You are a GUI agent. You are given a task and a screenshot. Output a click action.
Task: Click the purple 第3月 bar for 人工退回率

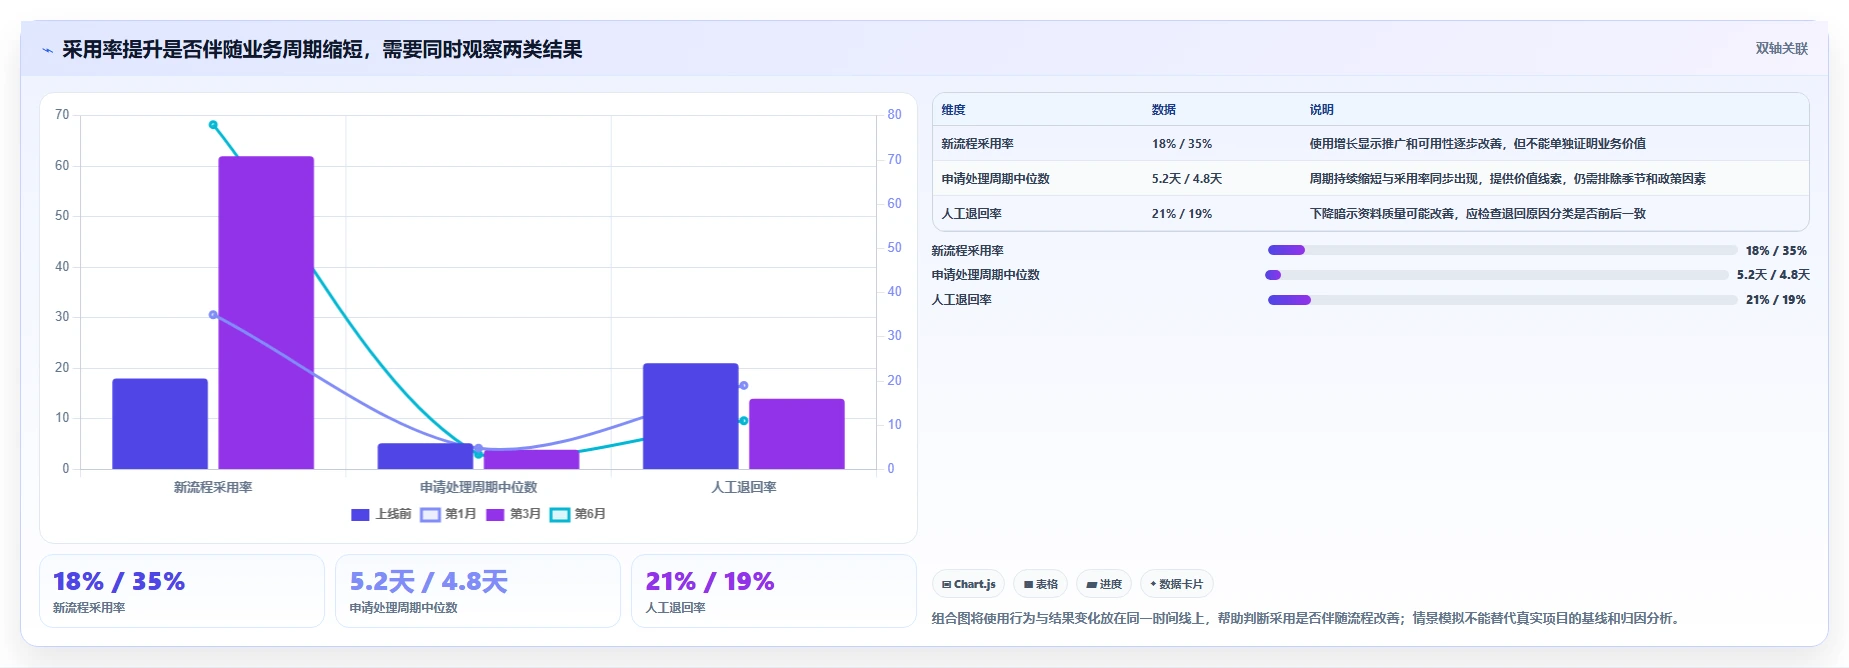point(796,434)
